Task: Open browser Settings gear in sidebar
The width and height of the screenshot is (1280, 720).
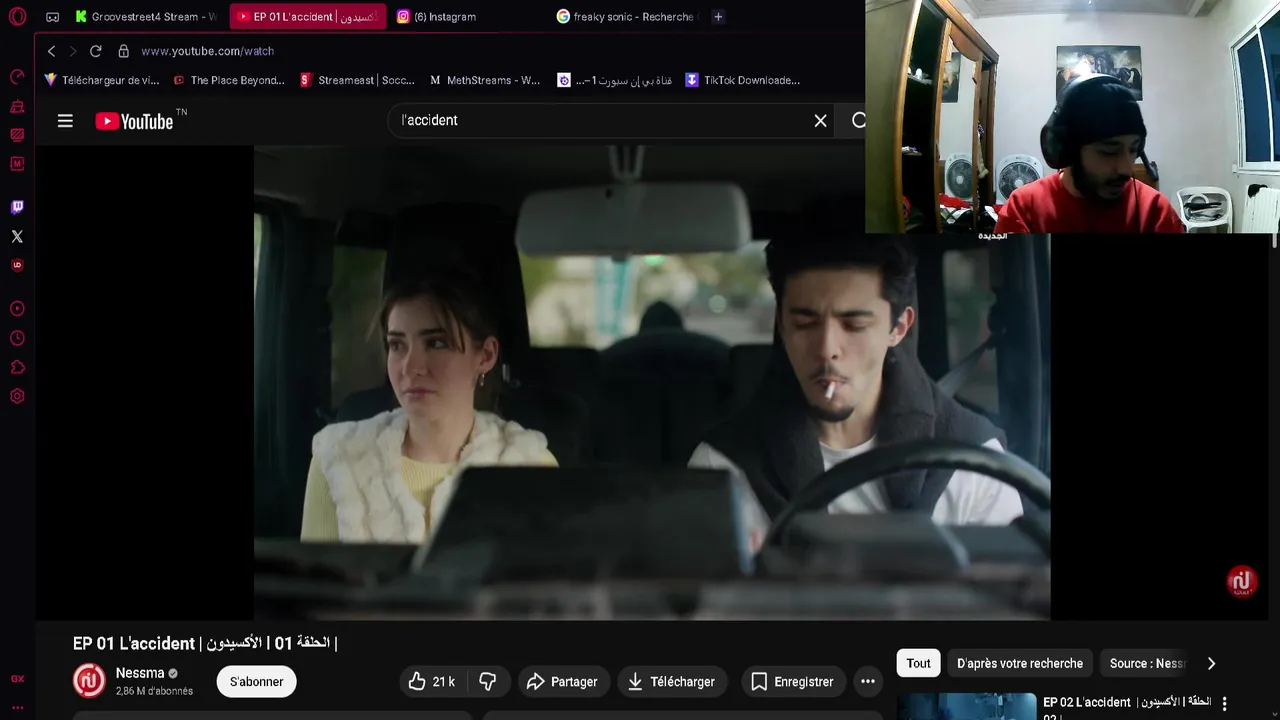Action: click(17, 396)
